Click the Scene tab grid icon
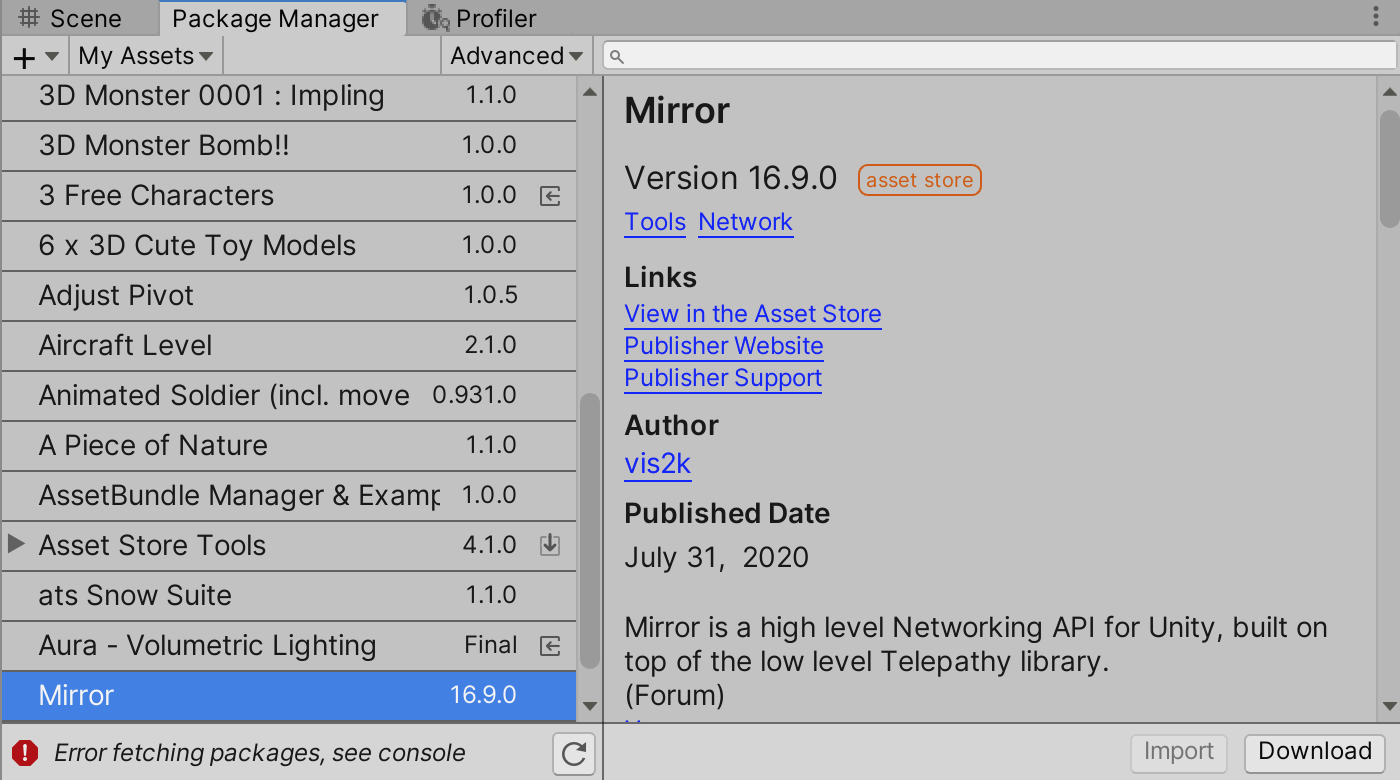The height and width of the screenshot is (780, 1400). [29, 18]
